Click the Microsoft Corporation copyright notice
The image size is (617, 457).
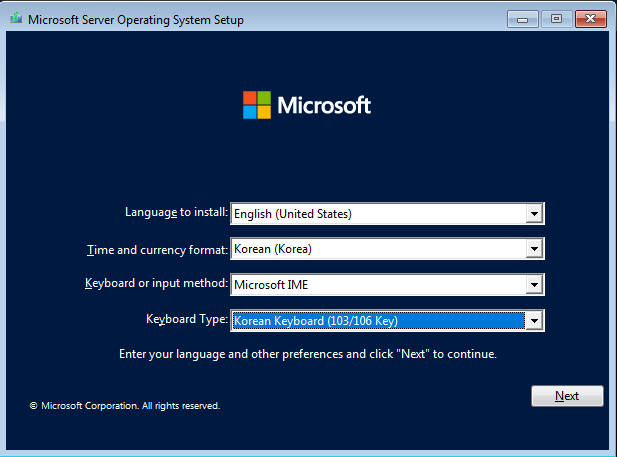(x=125, y=406)
